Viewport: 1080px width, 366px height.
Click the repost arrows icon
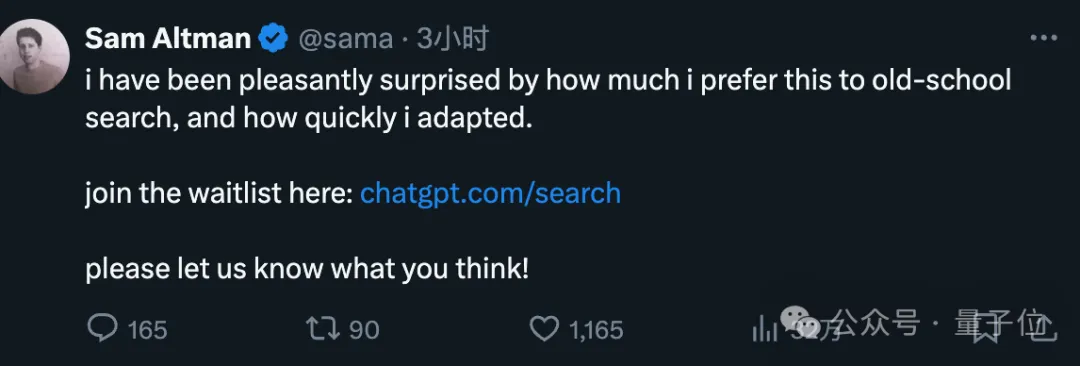[322, 329]
